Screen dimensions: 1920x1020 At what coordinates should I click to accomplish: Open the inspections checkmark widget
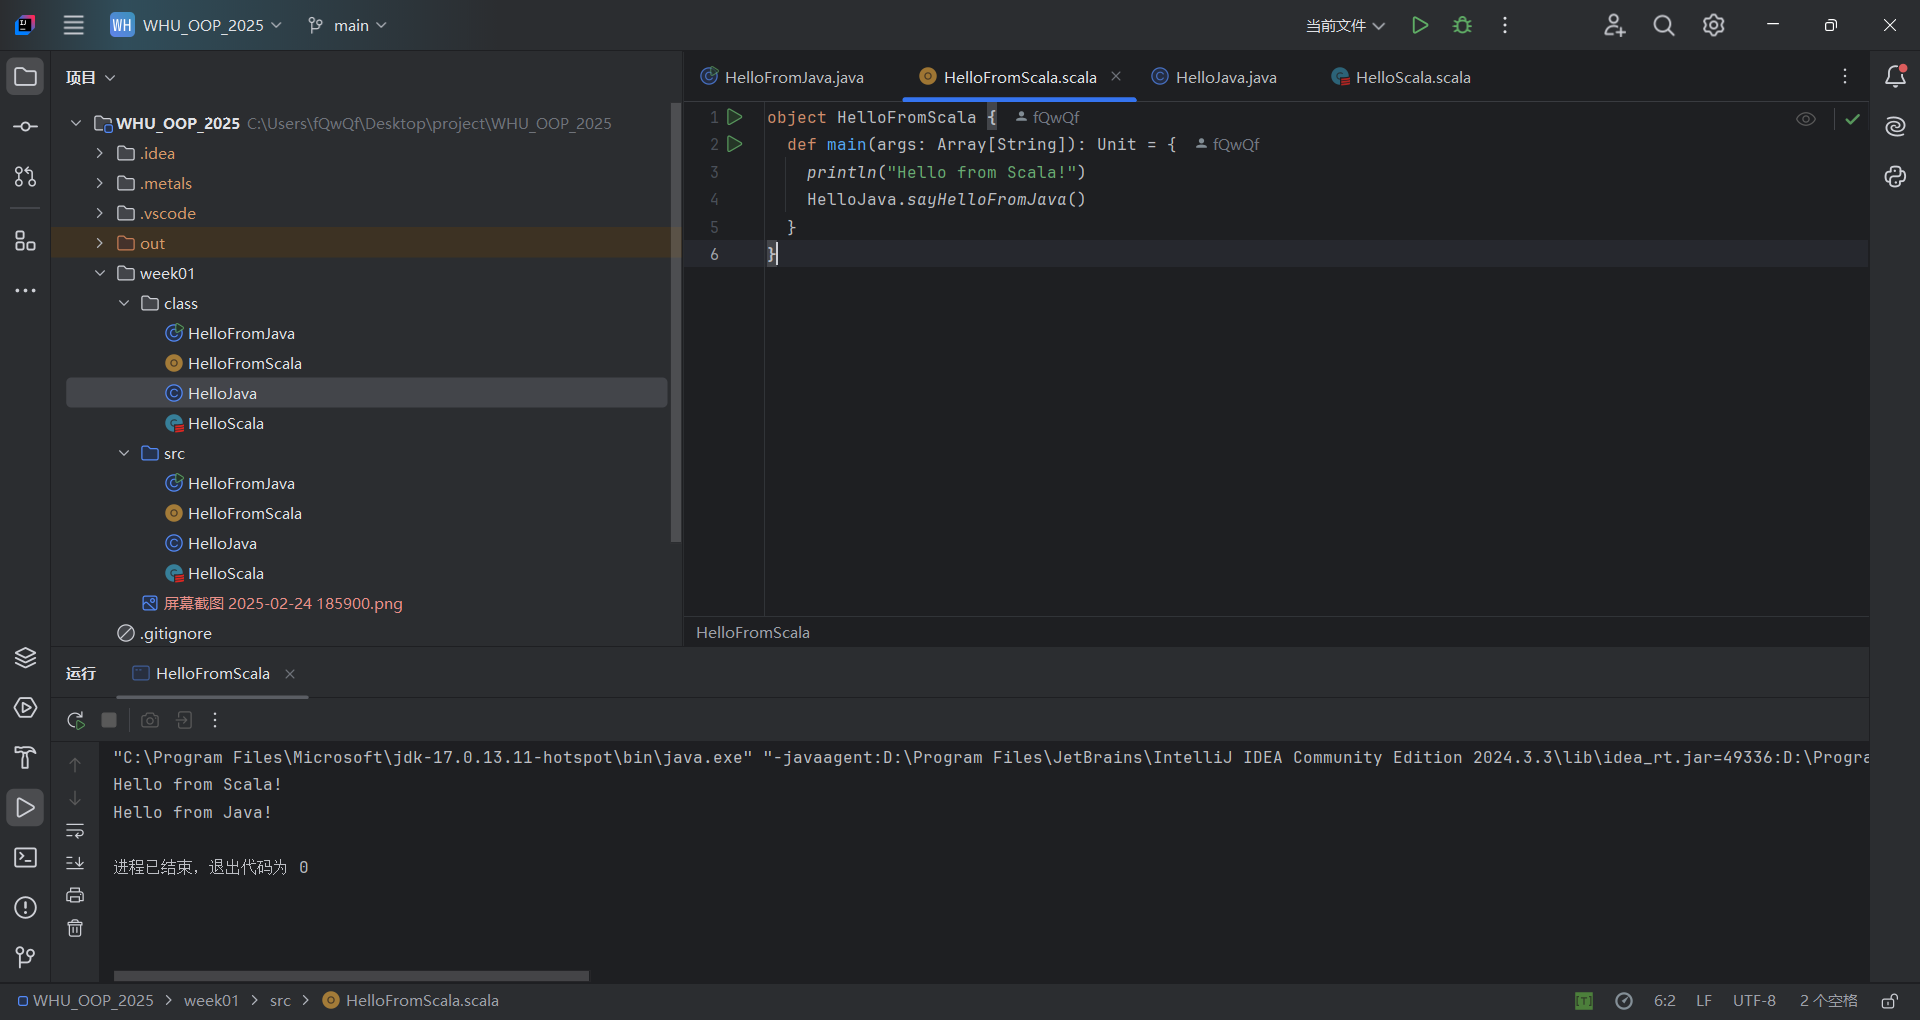(x=1853, y=119)
